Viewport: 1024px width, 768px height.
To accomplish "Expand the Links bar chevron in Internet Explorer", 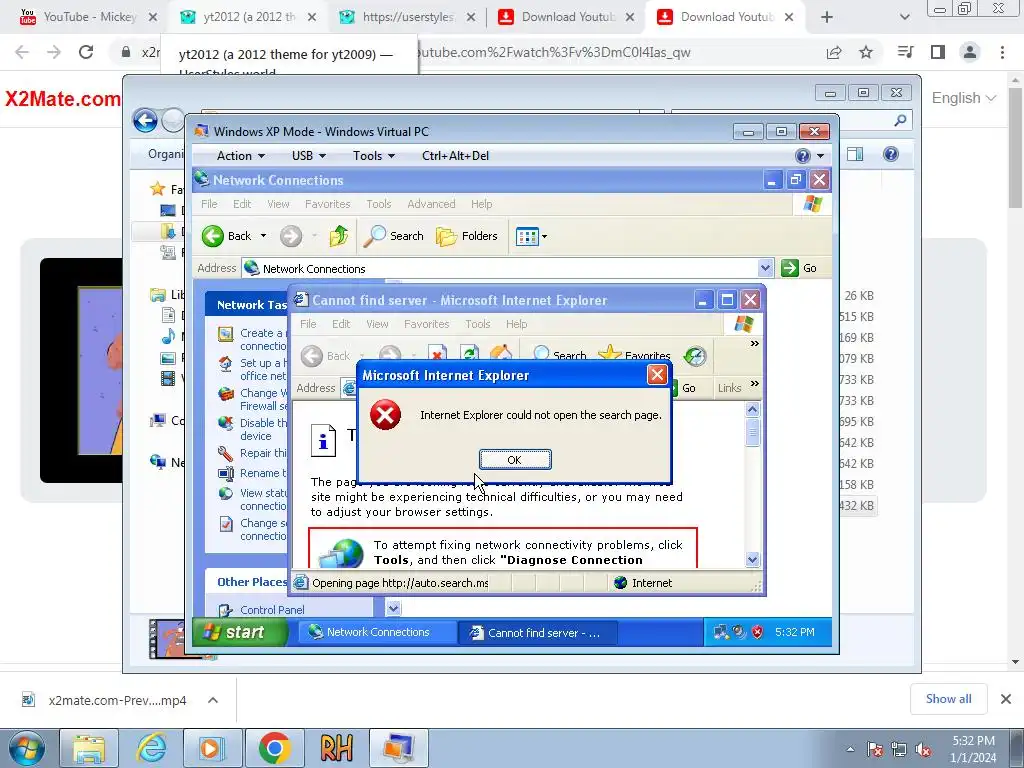I will pyautogui.click(x=754, y=383).
